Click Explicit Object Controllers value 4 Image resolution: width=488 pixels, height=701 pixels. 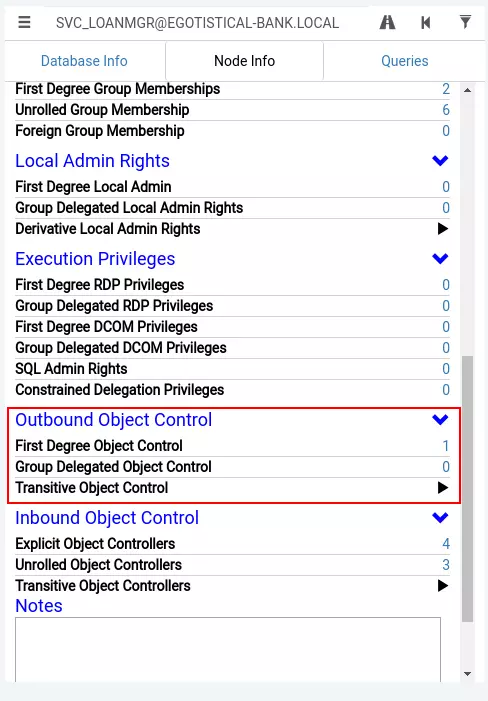tap(446, 544)
